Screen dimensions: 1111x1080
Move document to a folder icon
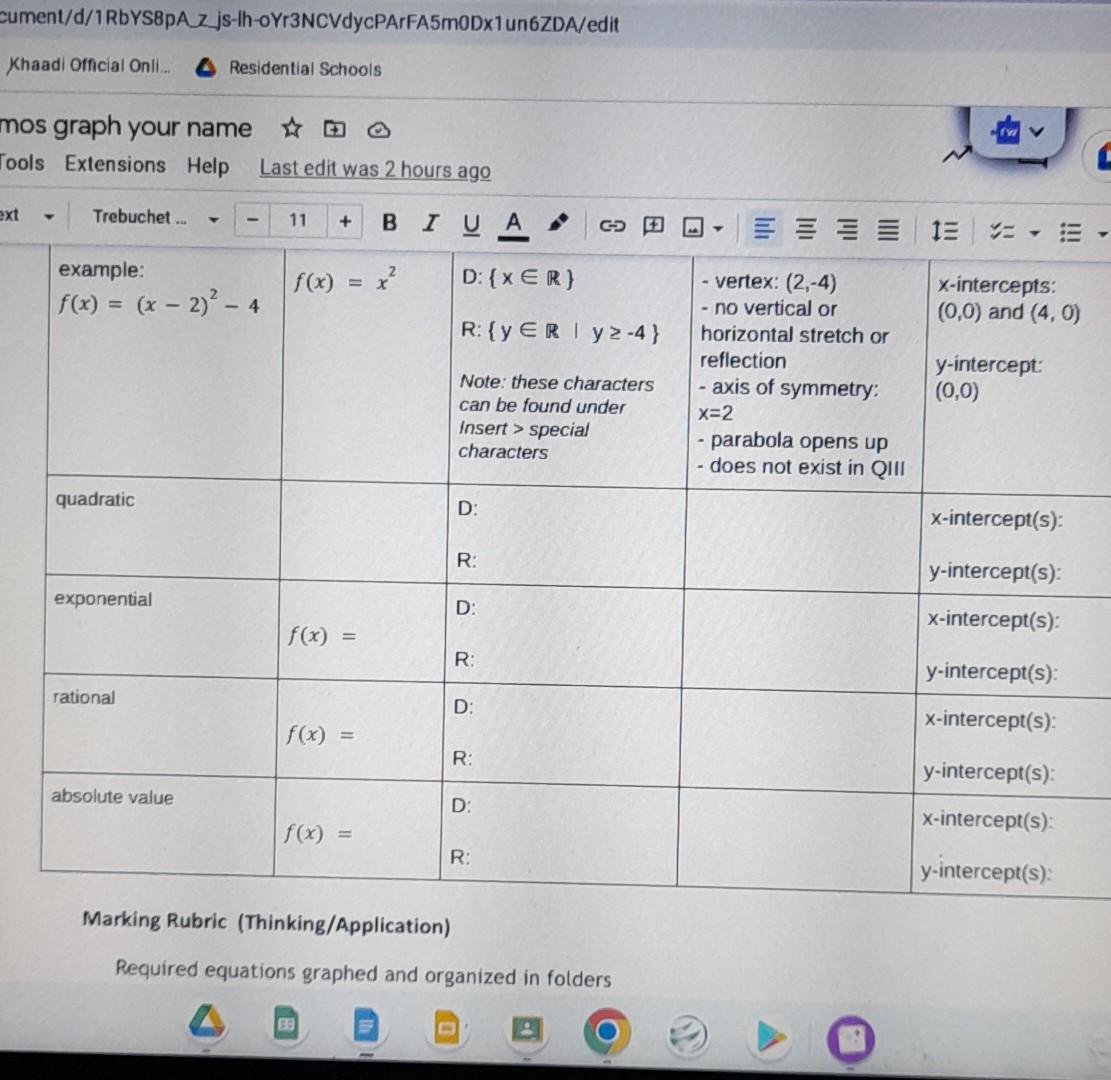click(334, 129)
